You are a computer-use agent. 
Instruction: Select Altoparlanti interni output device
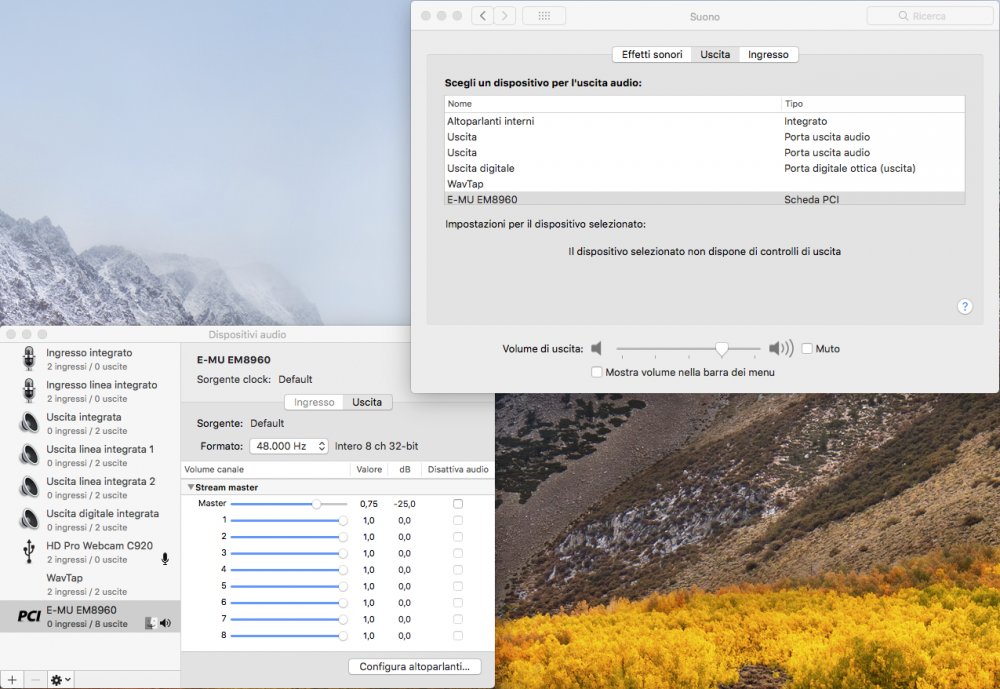pyautogui.click(x=705, y=121)
